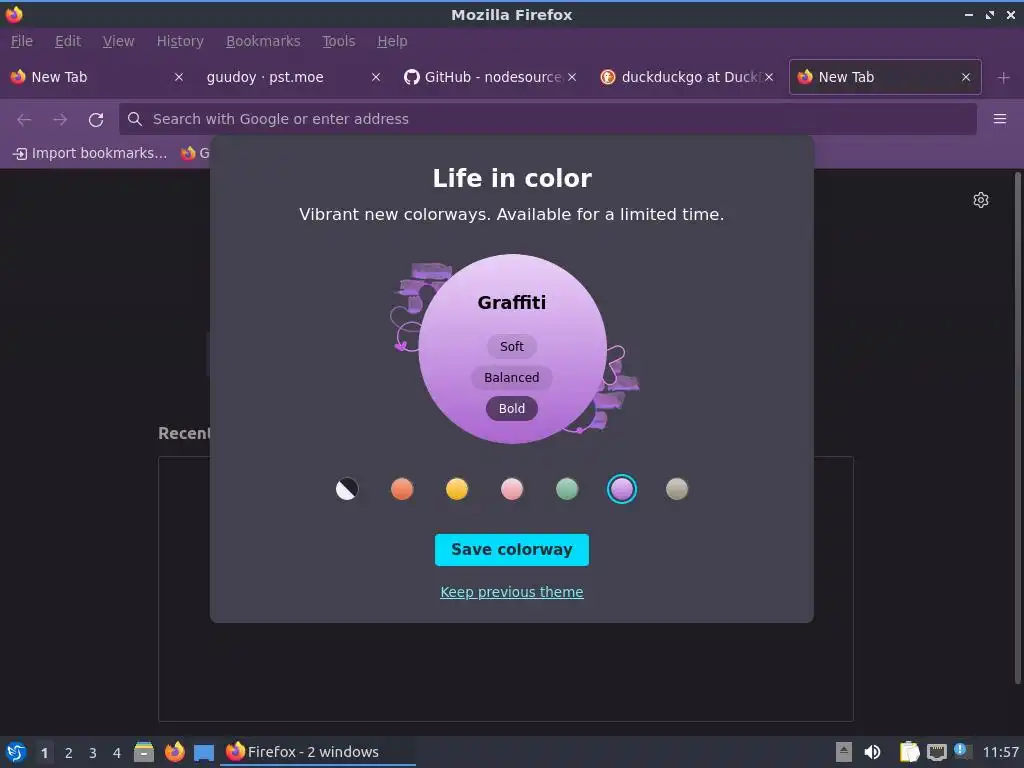Open the volume control in system tray
Image resolution: width=1024 pixels, height=768 pixels.
[x=872, y=752]
